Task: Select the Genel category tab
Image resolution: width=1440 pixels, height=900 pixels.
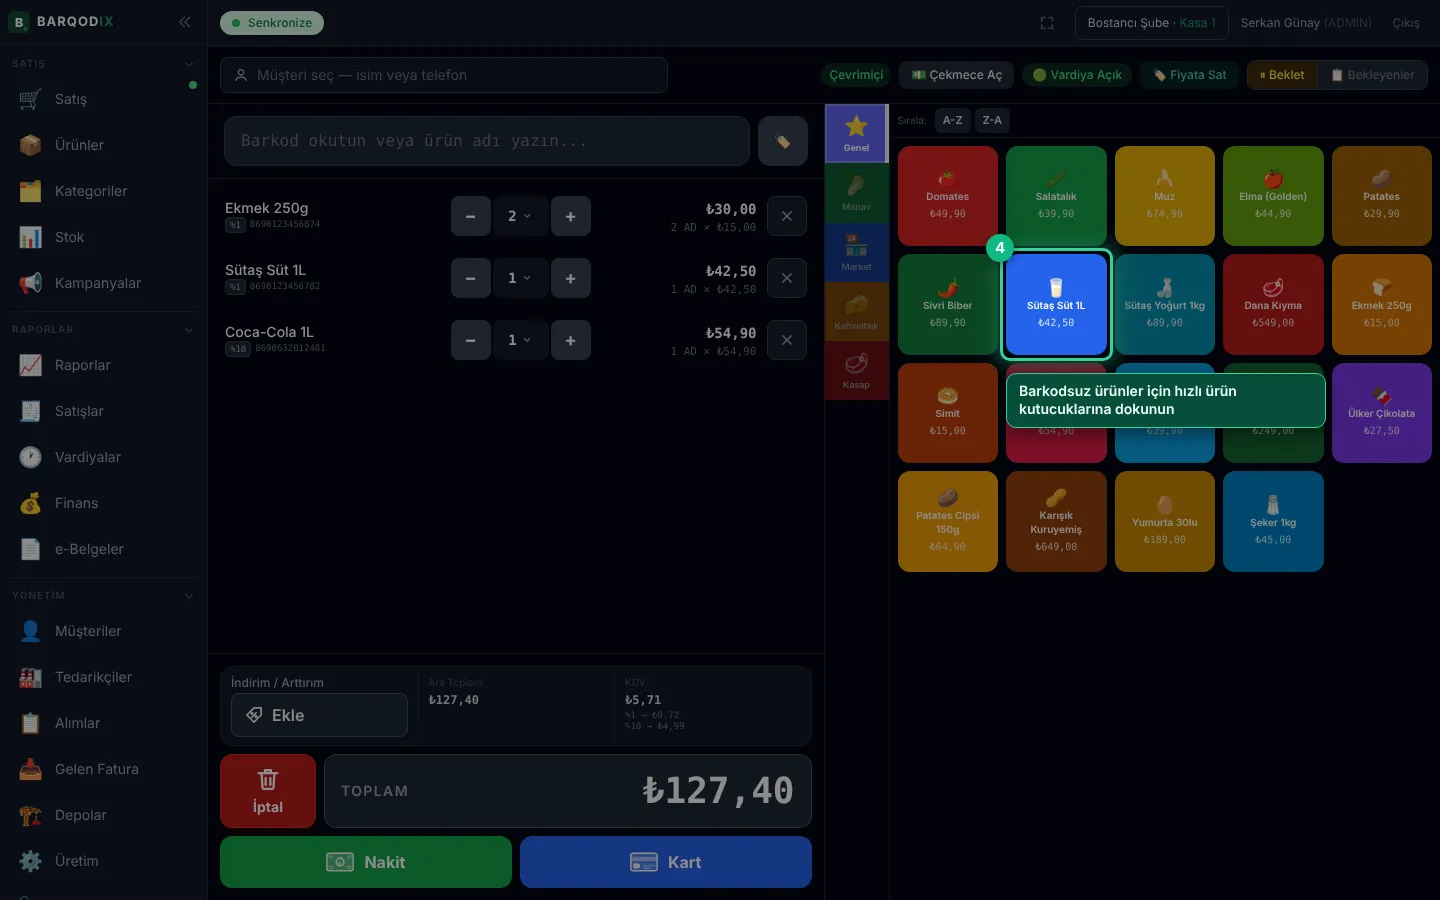Action: click(856, 133)
